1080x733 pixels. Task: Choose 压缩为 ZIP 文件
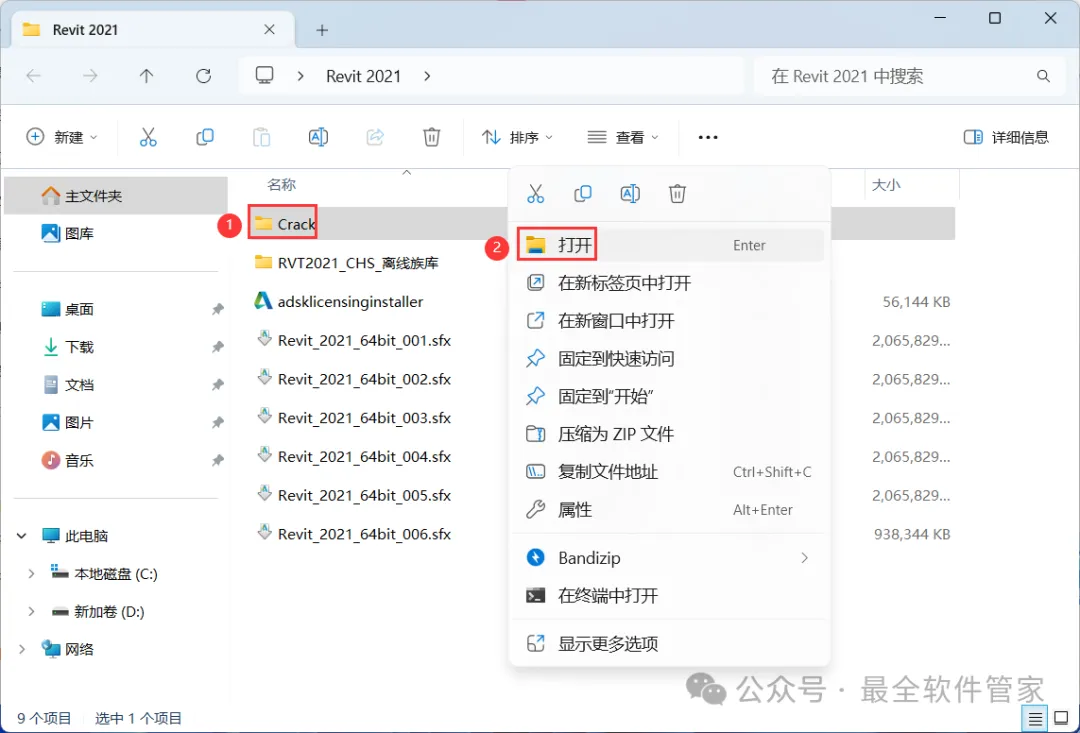tap(669, 434)
